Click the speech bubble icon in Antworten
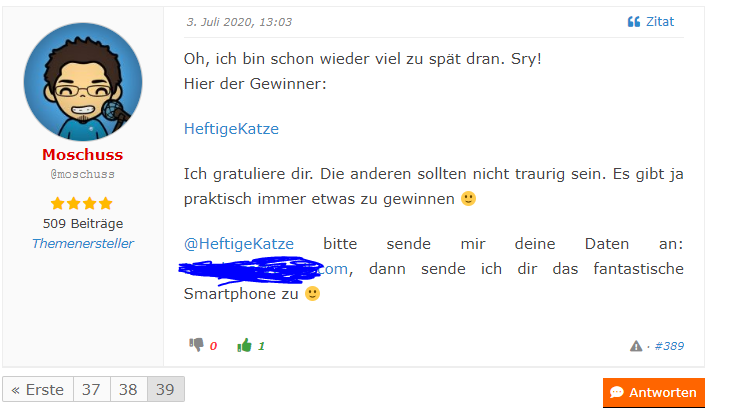The width and height of the screenshot is (752, 416). (617, 392)
